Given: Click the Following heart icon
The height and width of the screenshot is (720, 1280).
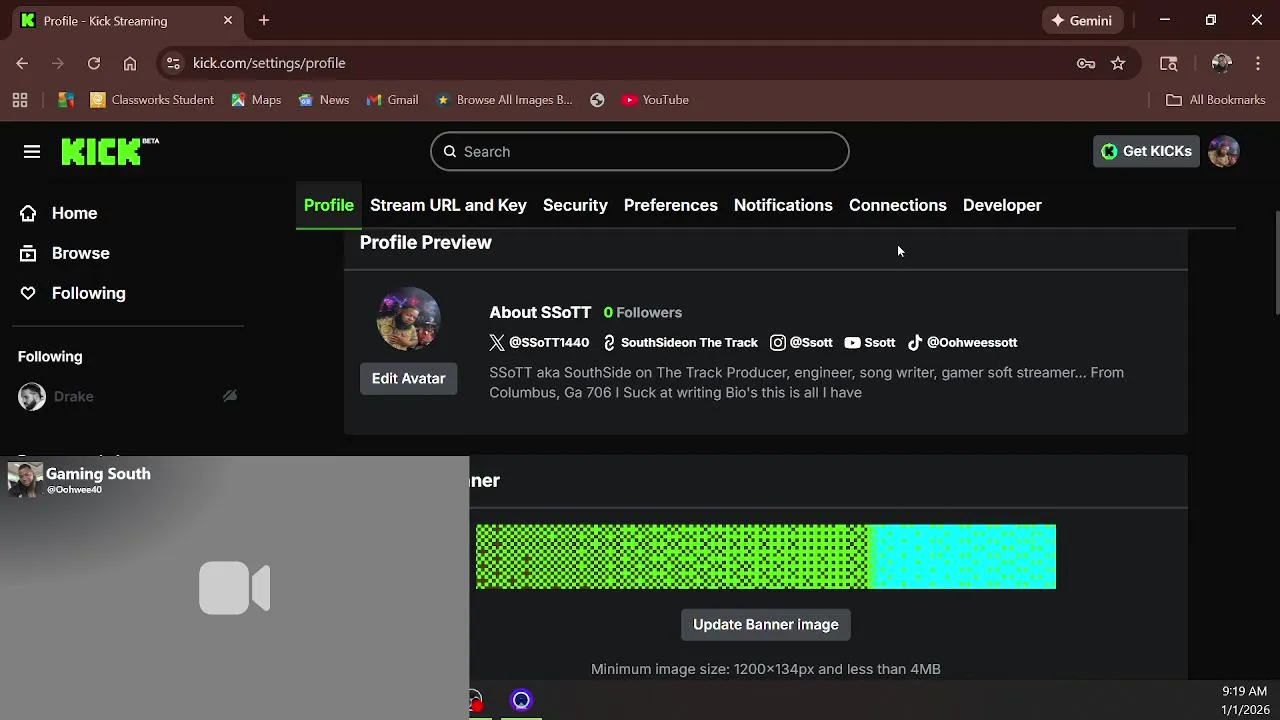Looking at the screenshot, I should coord(28,293).
